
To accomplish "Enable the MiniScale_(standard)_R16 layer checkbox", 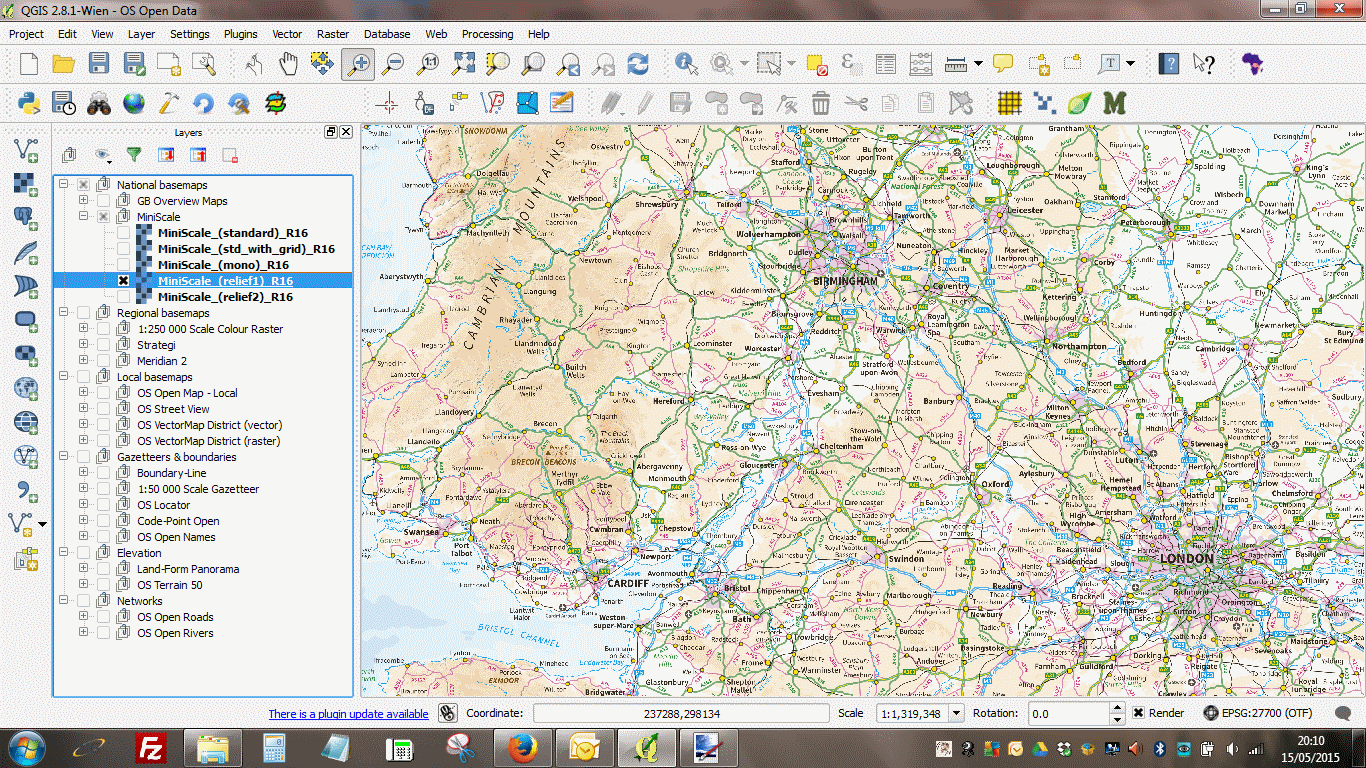I will coord(123,233).
